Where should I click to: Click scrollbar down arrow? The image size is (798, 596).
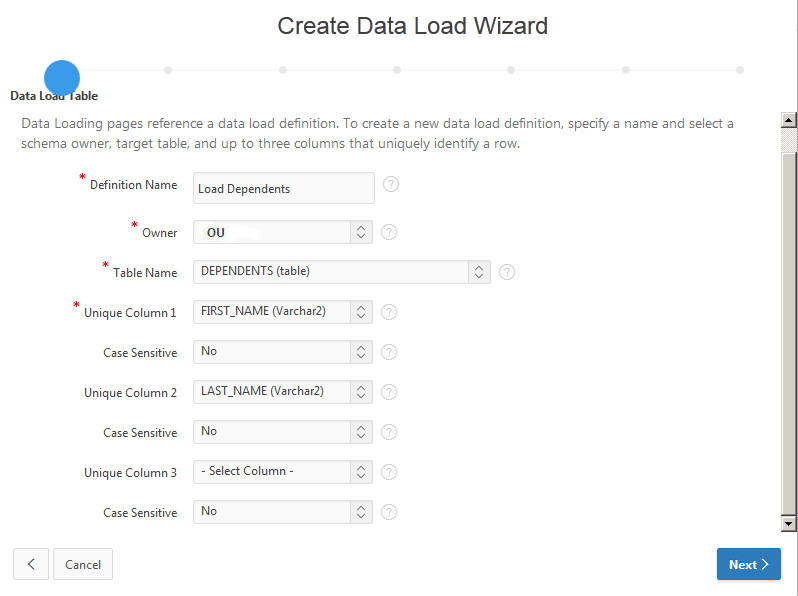point(789,523)
